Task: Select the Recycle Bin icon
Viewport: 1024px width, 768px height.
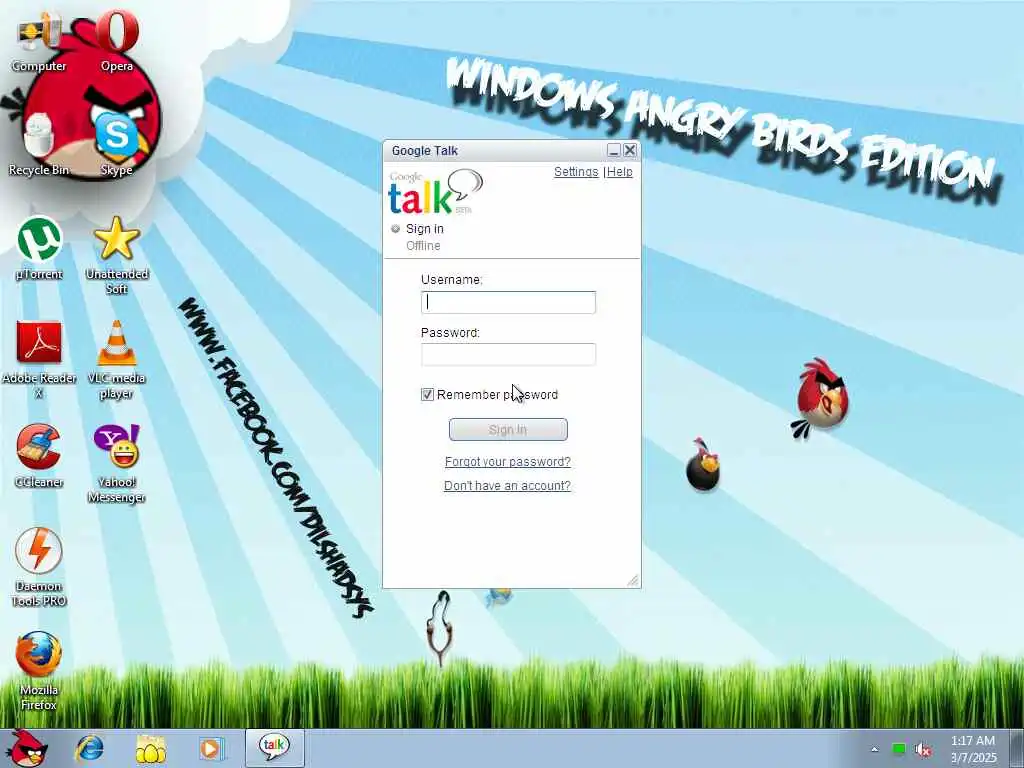Action: click(39, 145)
